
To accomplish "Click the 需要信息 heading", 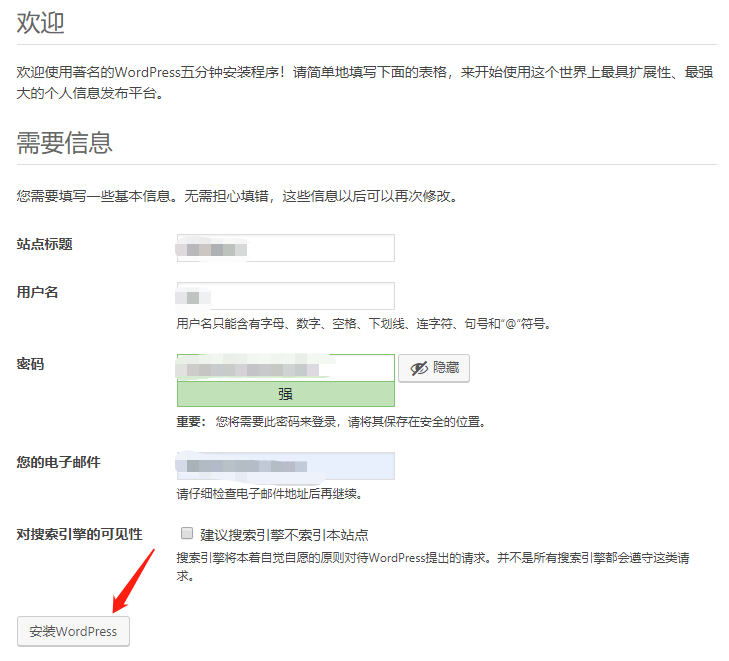I will tap(65, 142).
